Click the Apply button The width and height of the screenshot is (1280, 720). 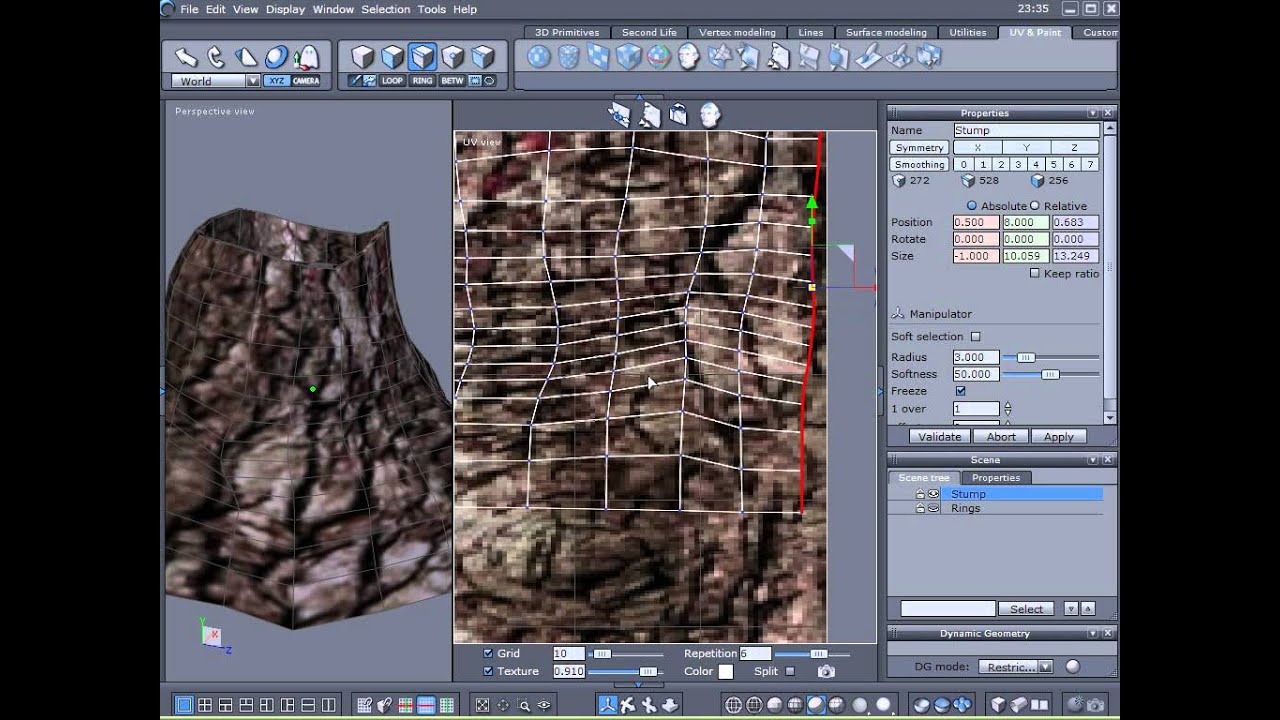click(x=1059, y=437)
